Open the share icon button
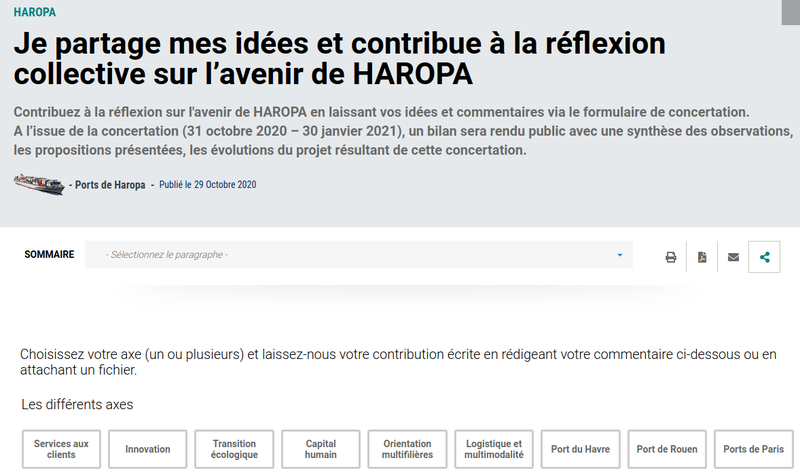This screenshot has height=475, width=800. pos(764,257)
